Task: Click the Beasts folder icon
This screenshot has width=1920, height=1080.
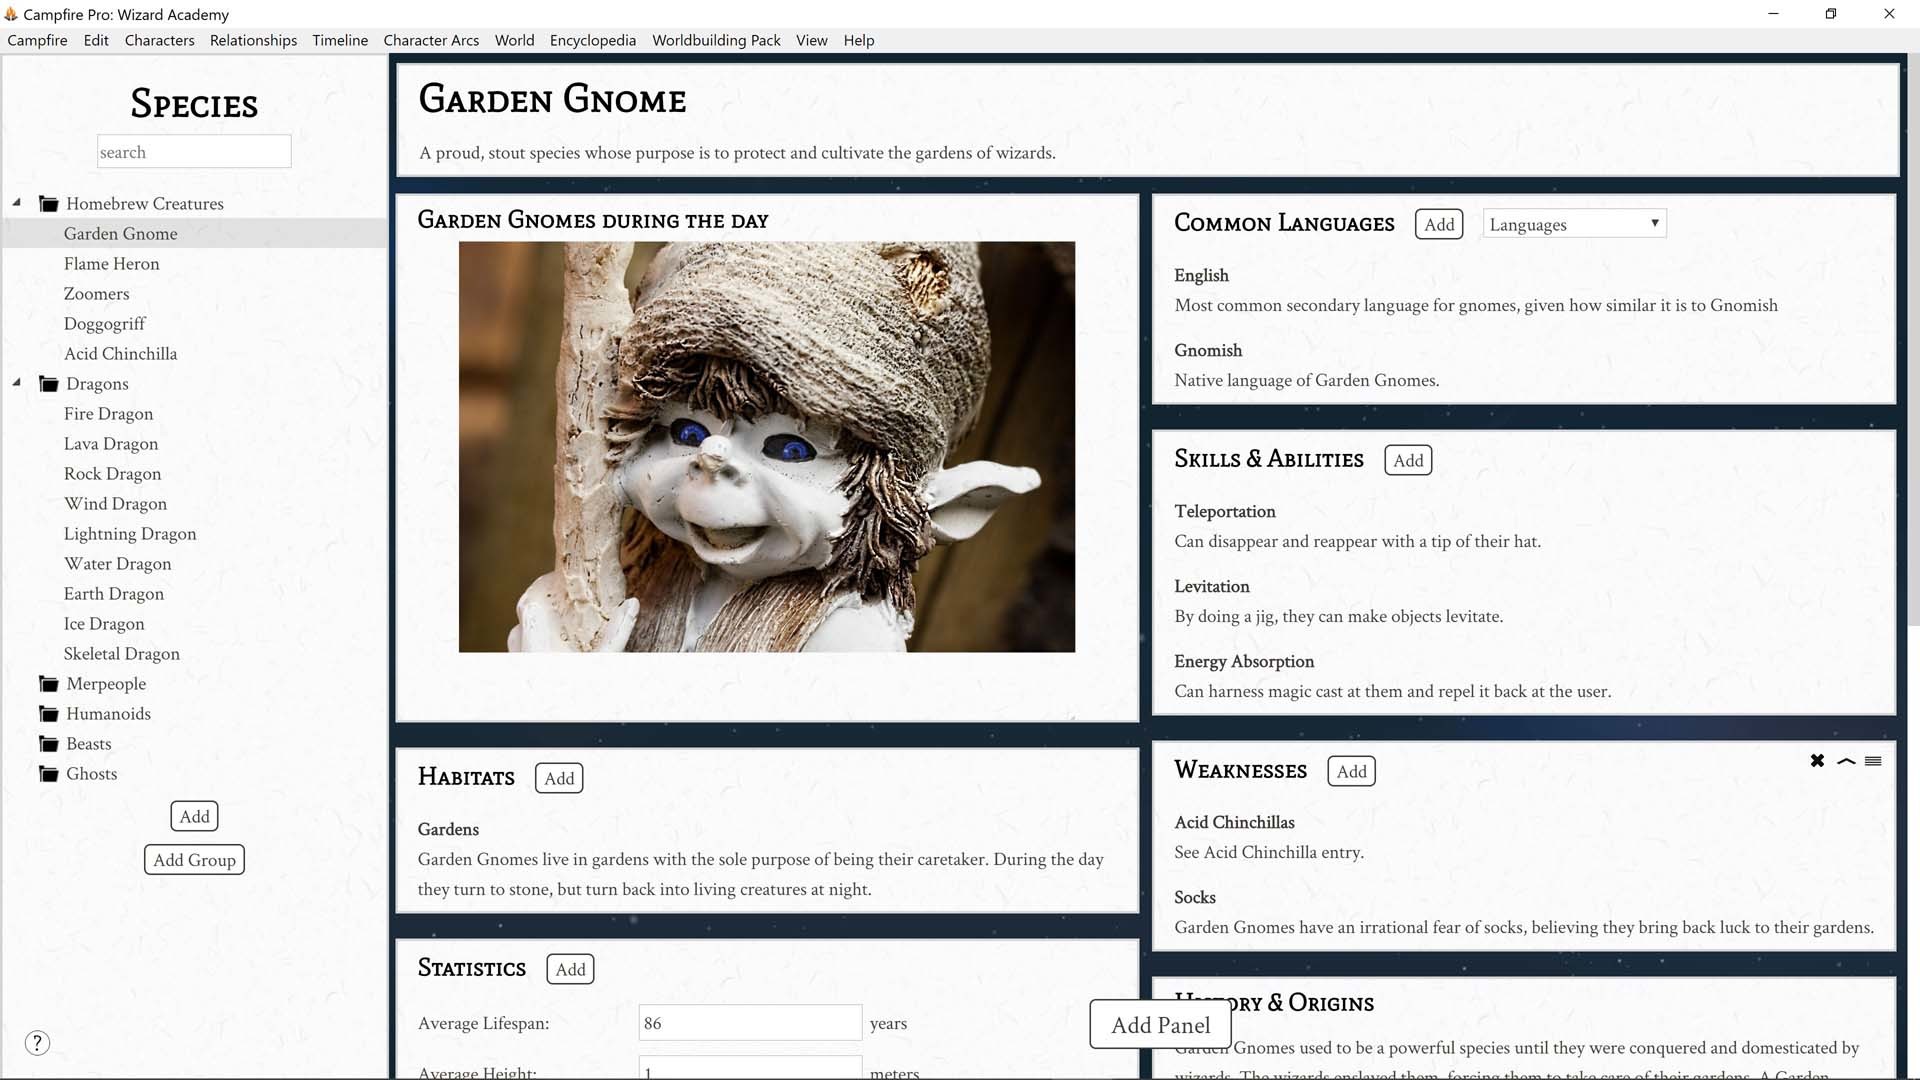Action: [x=48, y=743]
